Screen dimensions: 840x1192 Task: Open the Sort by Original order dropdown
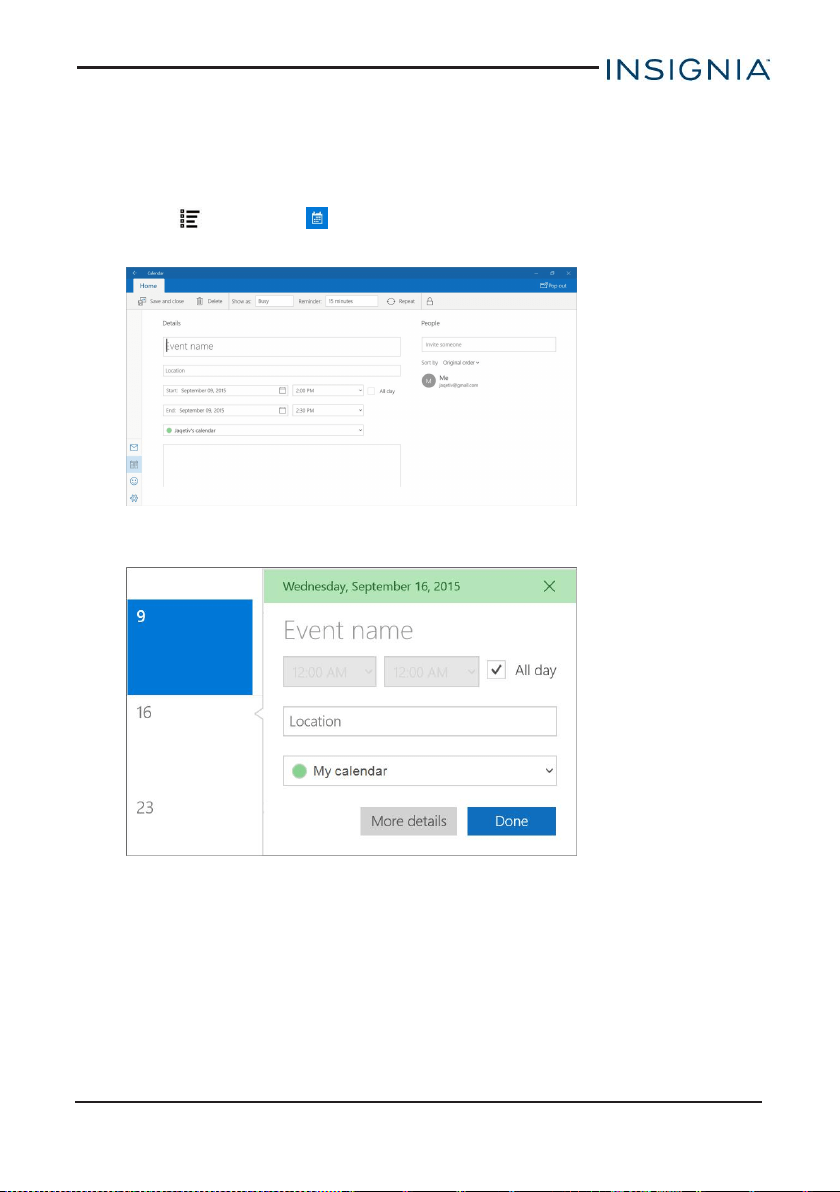[x=461, y=363]
